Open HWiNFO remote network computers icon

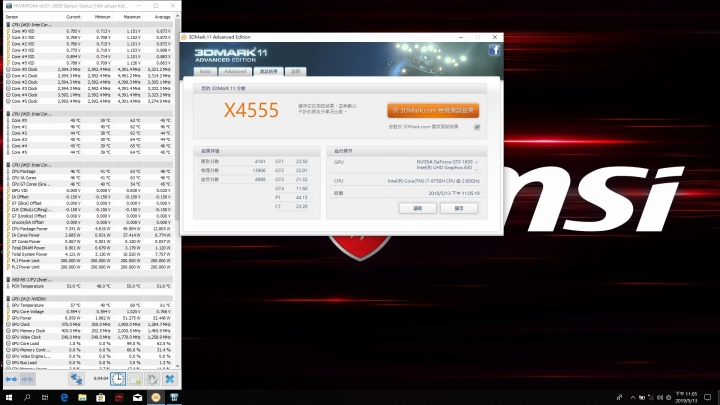(x=76, y=379)
